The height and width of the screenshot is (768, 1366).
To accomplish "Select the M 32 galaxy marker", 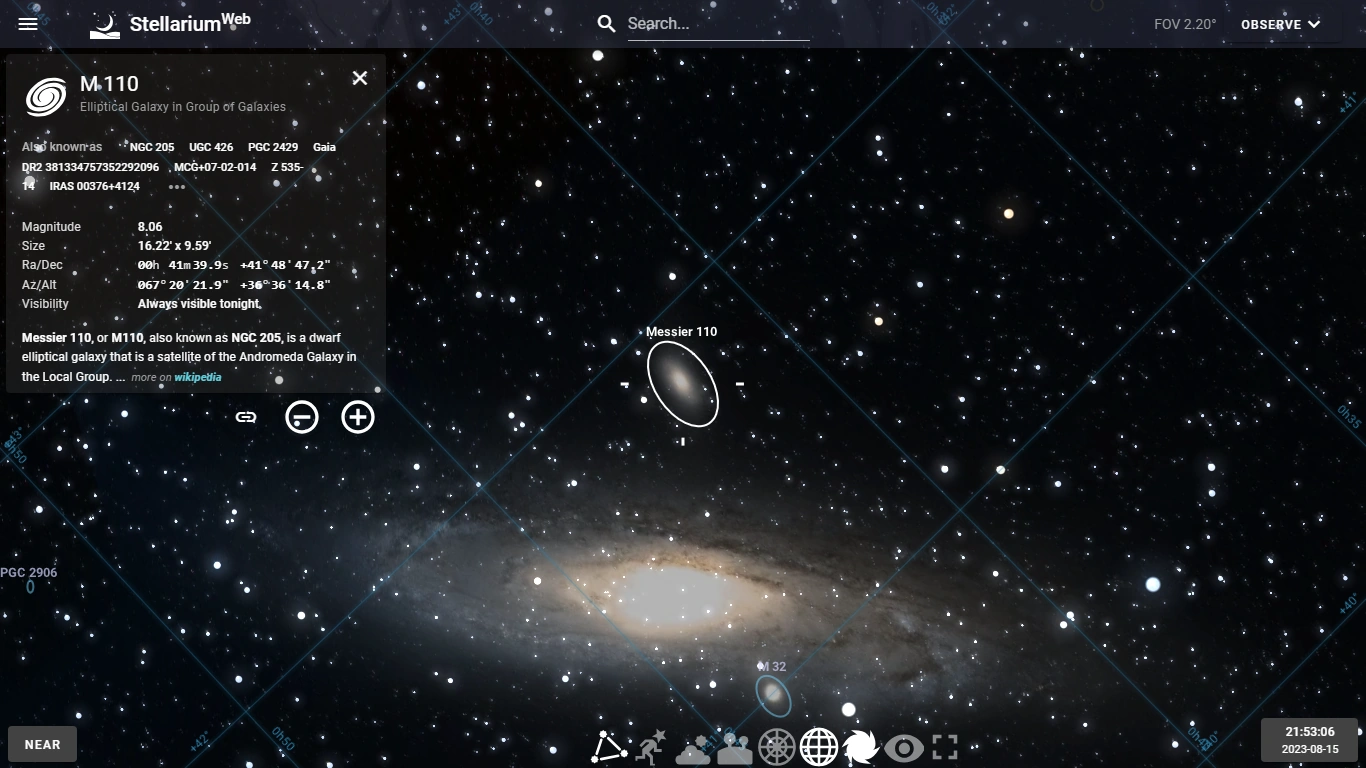I will coord(773,695).
